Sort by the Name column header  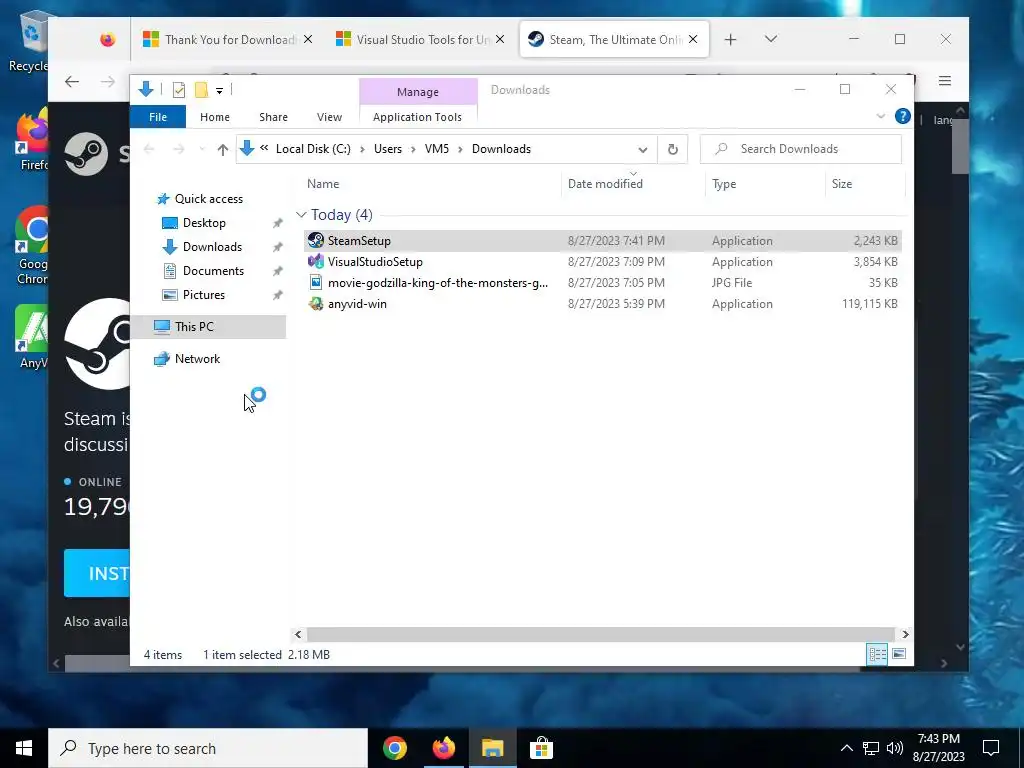tap(323, 184)
